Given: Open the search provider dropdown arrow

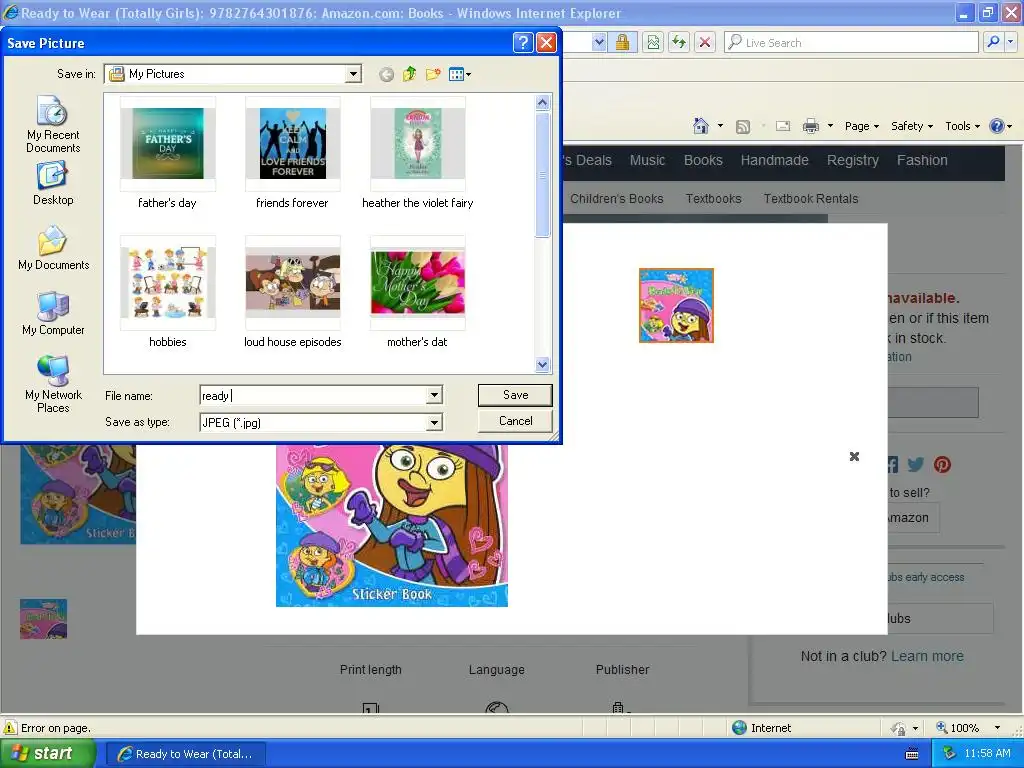Looking at the screenshot, I should 1010,42.
